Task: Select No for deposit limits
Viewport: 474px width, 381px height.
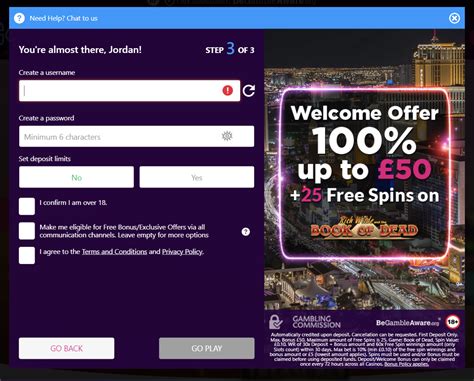Action: click(76, 177)
